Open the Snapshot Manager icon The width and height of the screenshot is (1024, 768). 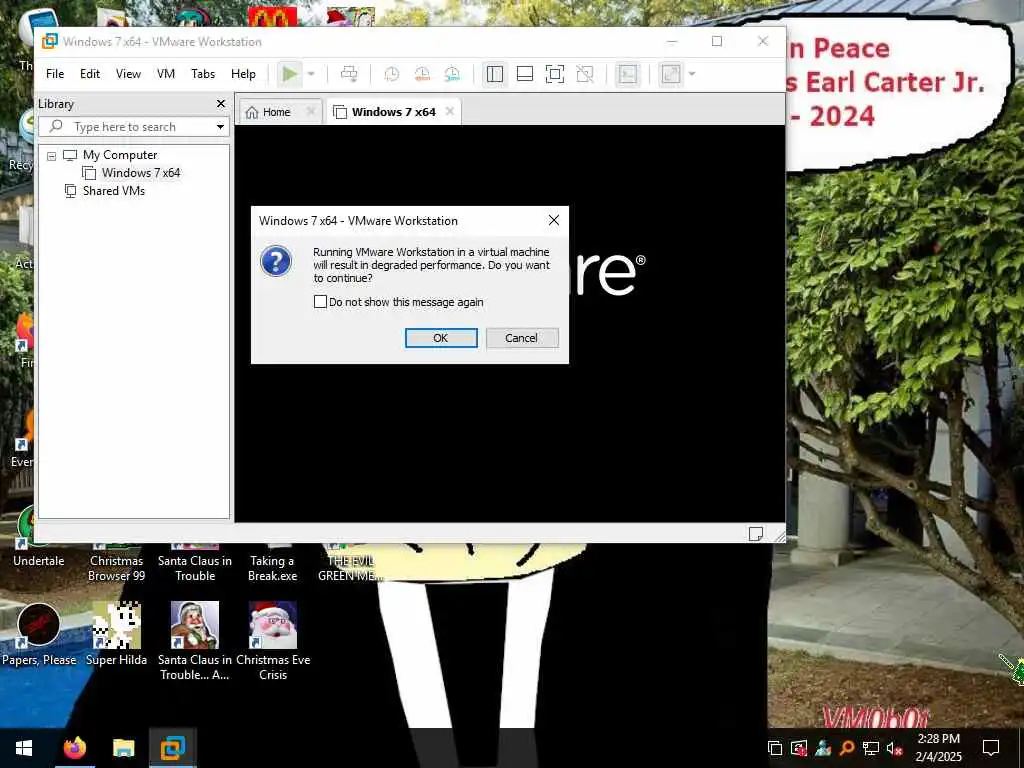452,74
